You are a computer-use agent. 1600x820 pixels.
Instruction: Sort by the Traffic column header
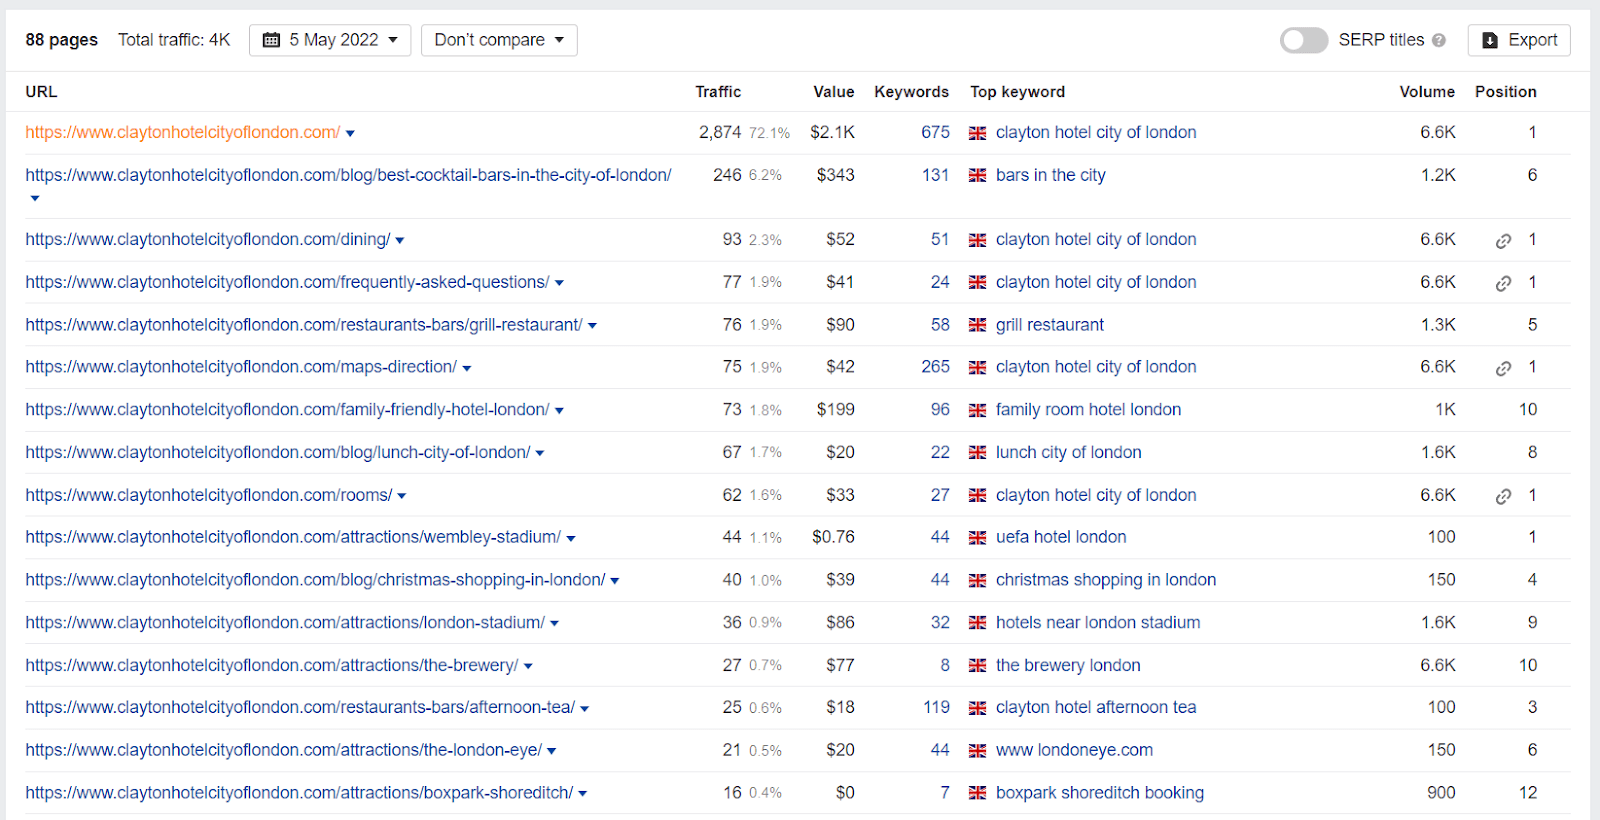(x=718, y=92)
